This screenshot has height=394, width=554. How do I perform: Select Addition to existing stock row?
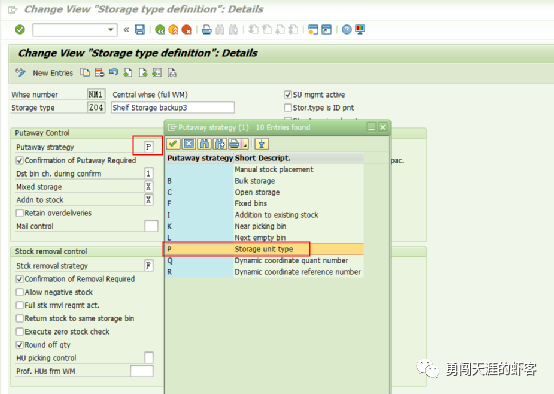(265, 215)
